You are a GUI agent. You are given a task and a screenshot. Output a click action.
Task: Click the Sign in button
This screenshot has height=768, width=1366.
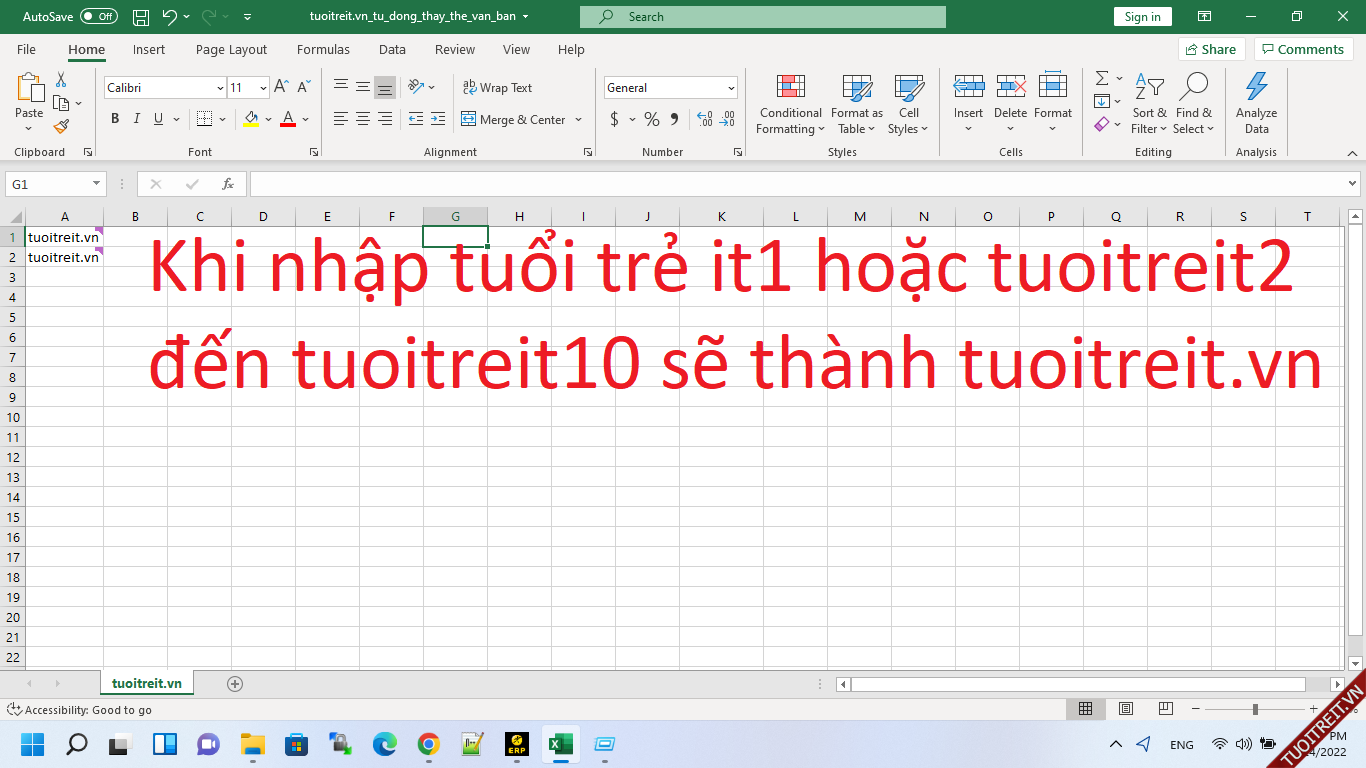pos(1142,17)
